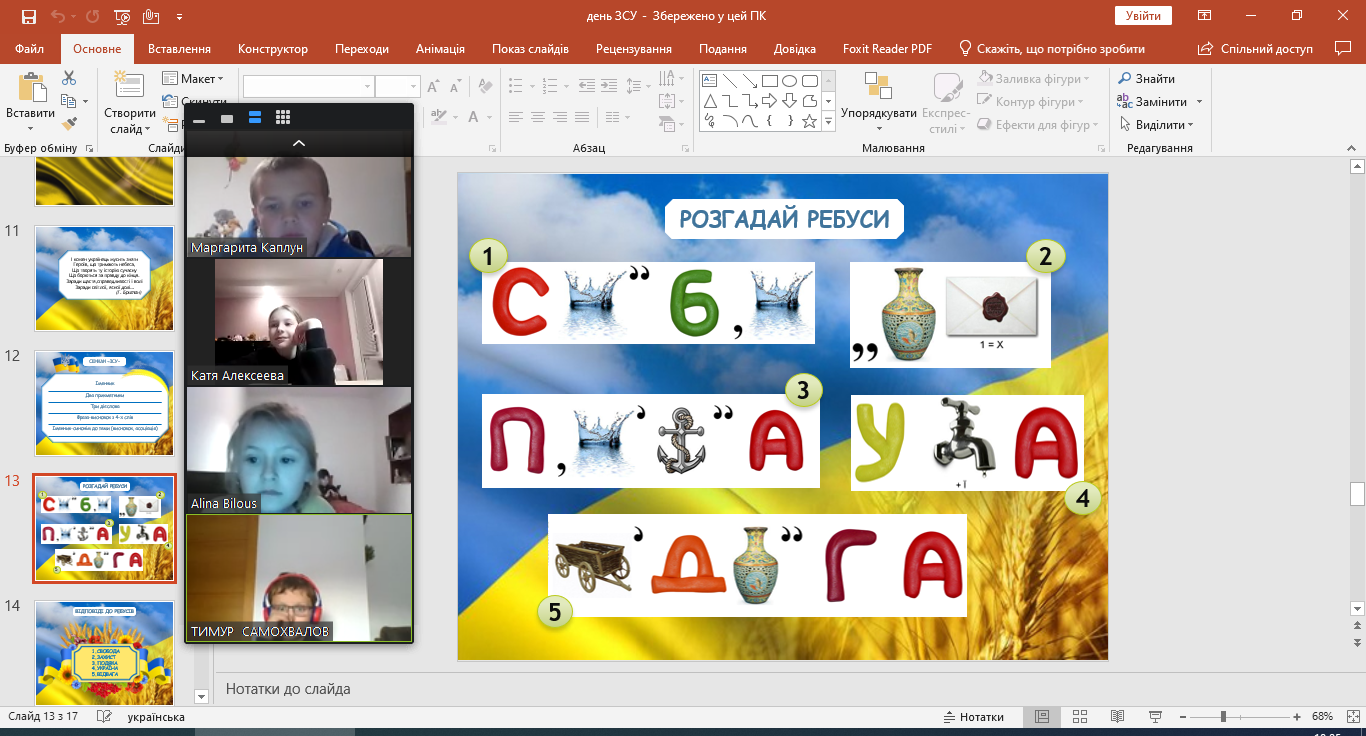Toggle numbered list formatting
1366x736 pixels.
[550, 86]
